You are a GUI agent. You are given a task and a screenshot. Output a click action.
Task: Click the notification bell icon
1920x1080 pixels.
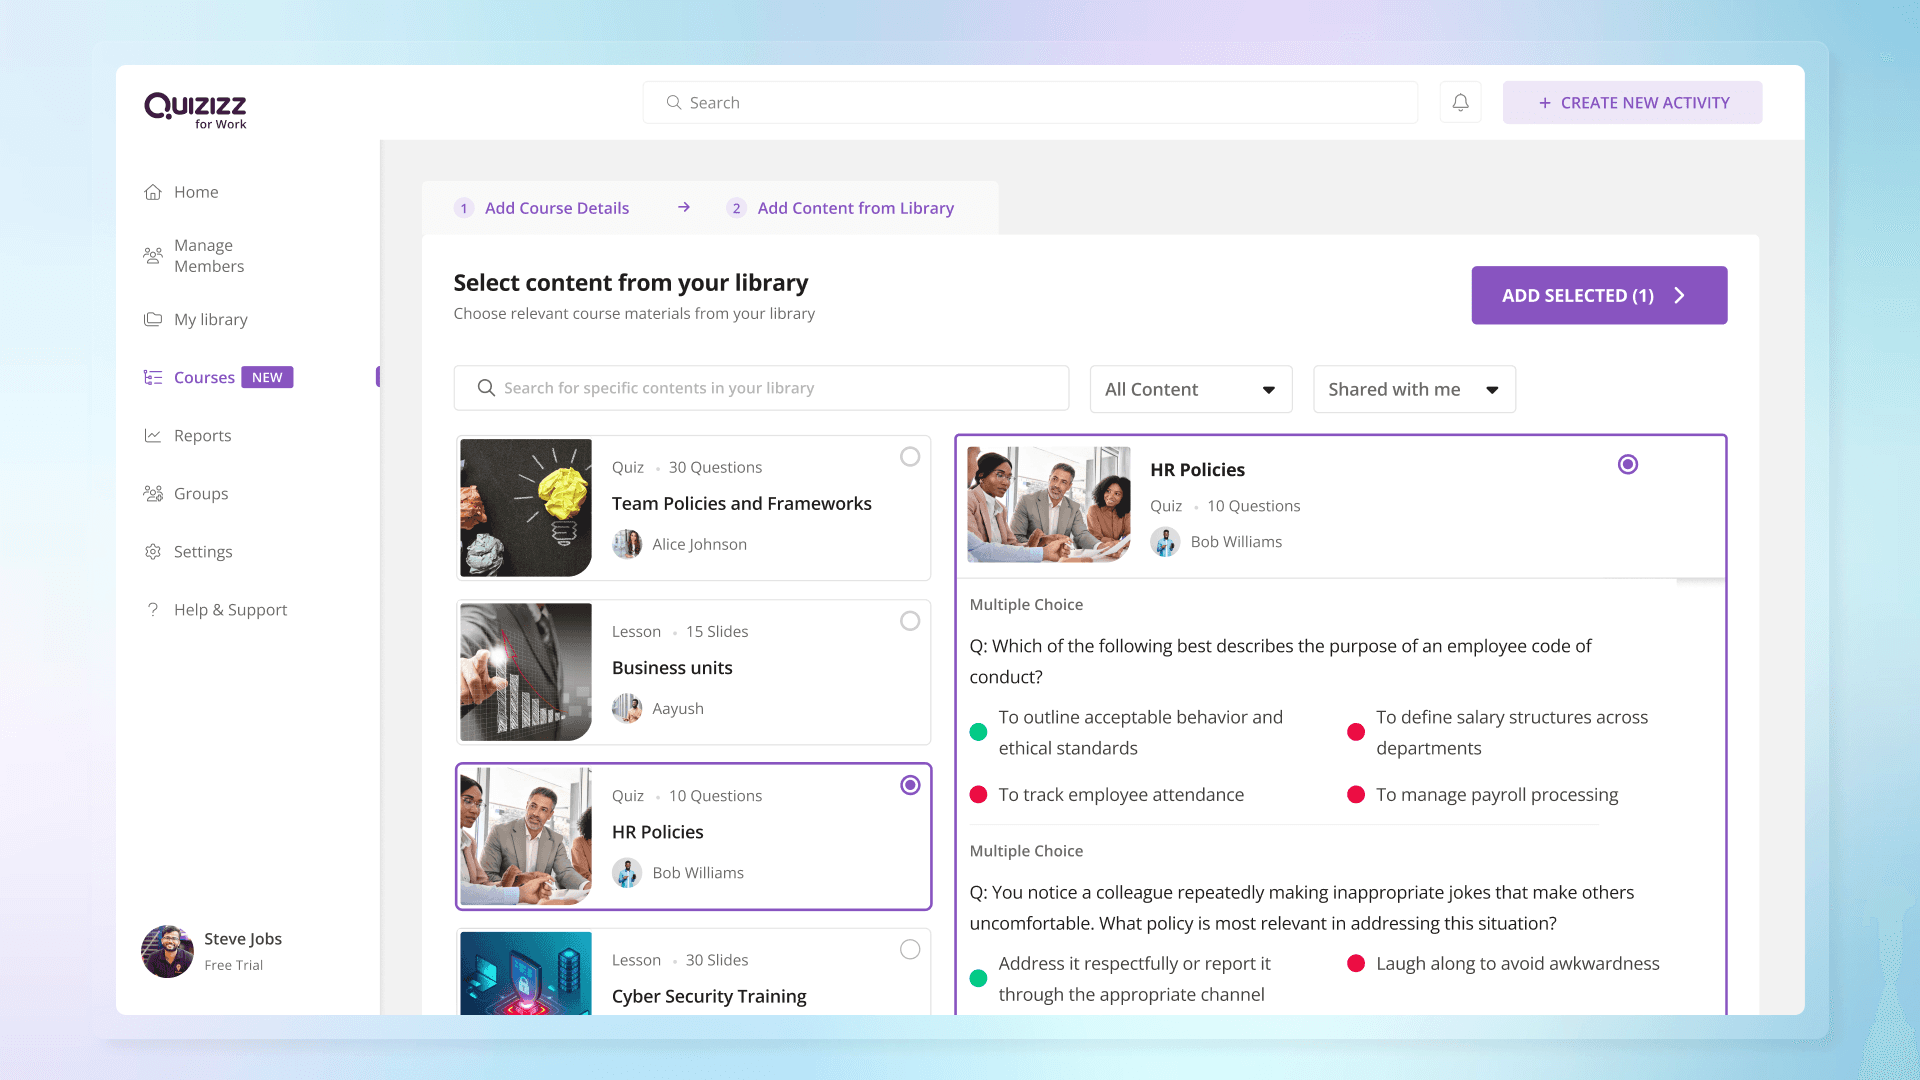[x=1460, y=103]
